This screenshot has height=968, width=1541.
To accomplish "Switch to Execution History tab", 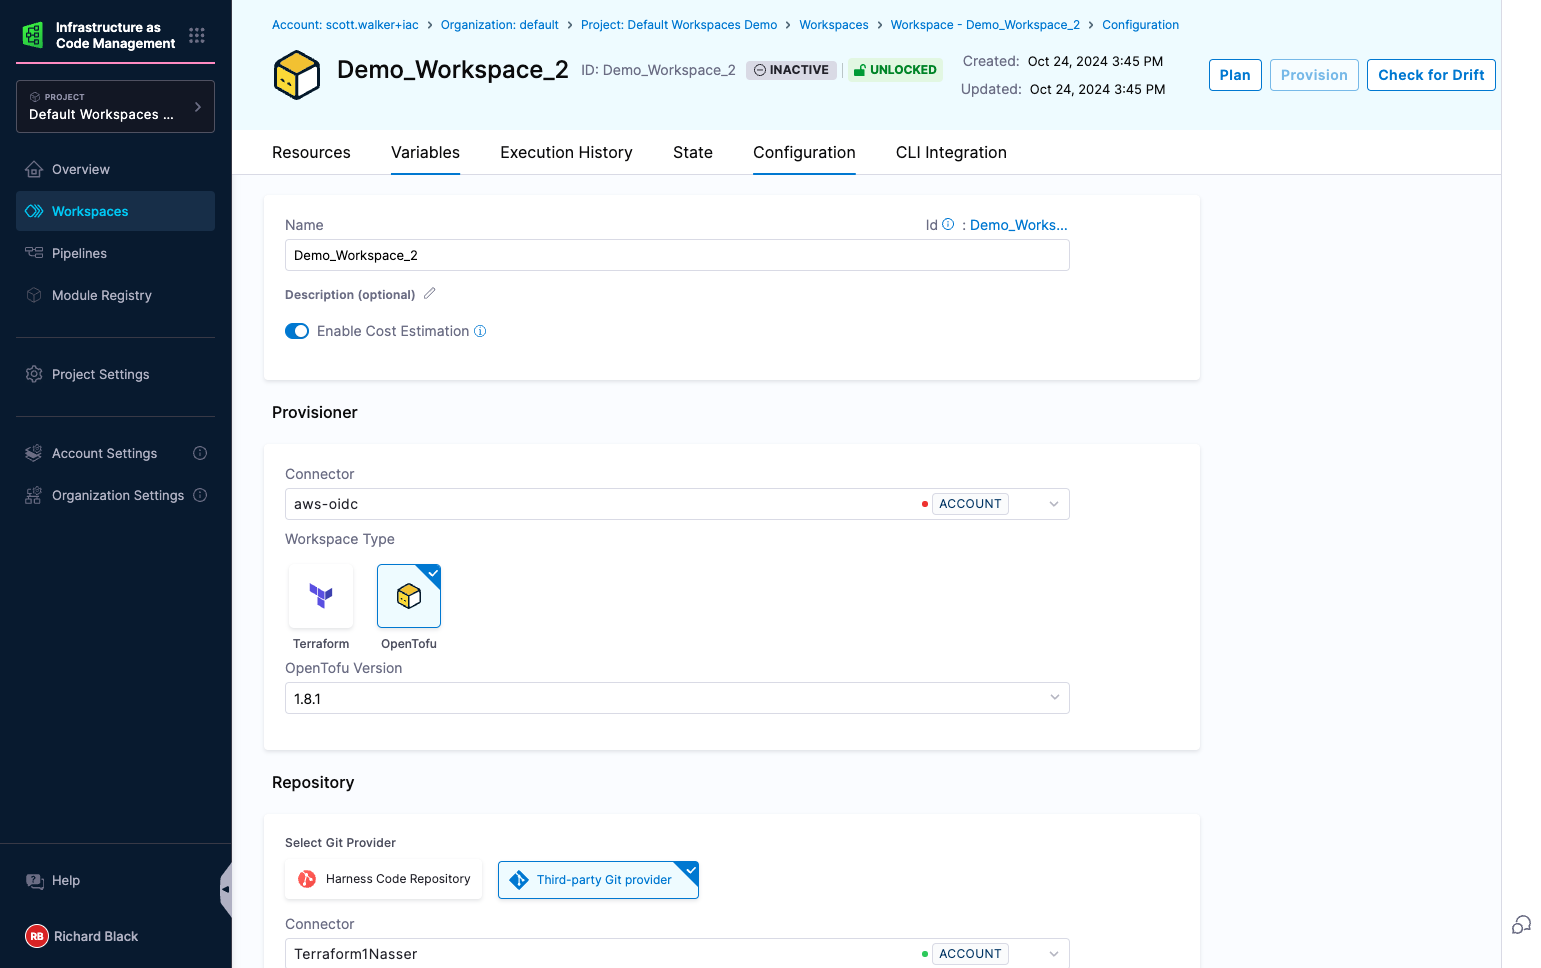I will pyautogui.click(x=566, y=152).
